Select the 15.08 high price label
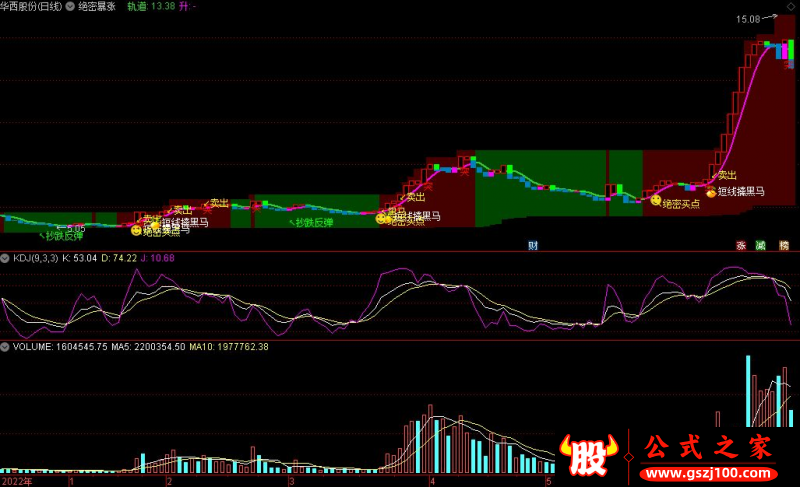This screenshot has width=800, height=487. pyautogui.click(x=748, y=19)
